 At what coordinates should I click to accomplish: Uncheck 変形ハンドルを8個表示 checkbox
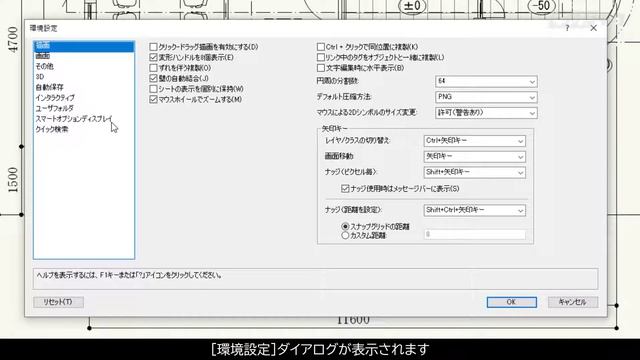click(153, 58)
